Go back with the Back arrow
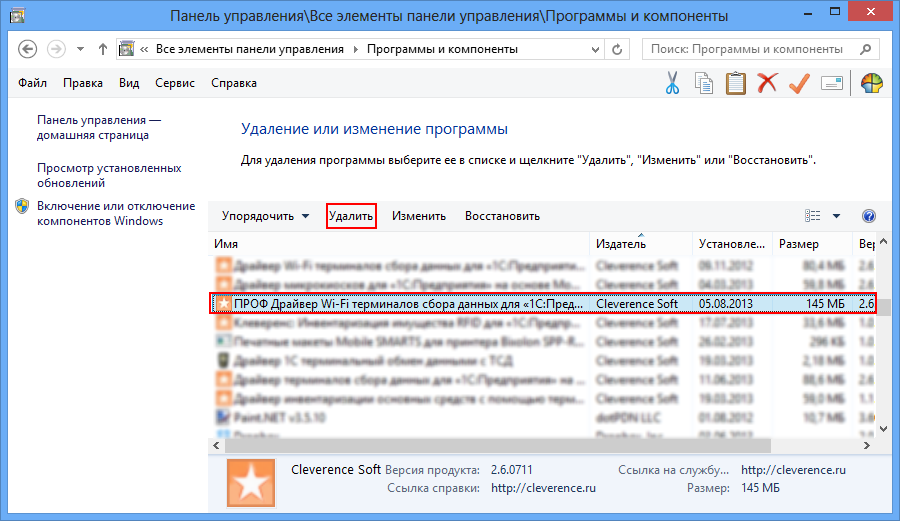This screenshot has height=521, width=900. pos(28,49)
